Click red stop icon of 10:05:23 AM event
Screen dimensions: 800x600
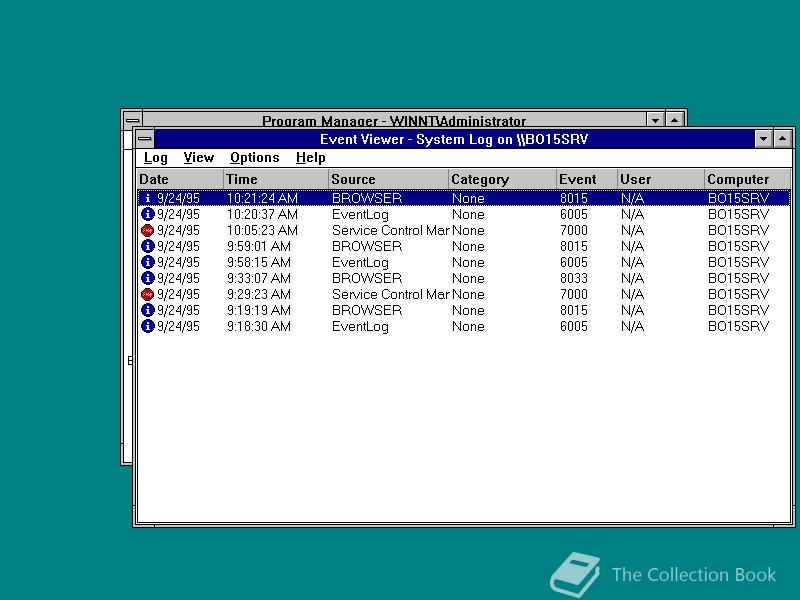(147, 230)
